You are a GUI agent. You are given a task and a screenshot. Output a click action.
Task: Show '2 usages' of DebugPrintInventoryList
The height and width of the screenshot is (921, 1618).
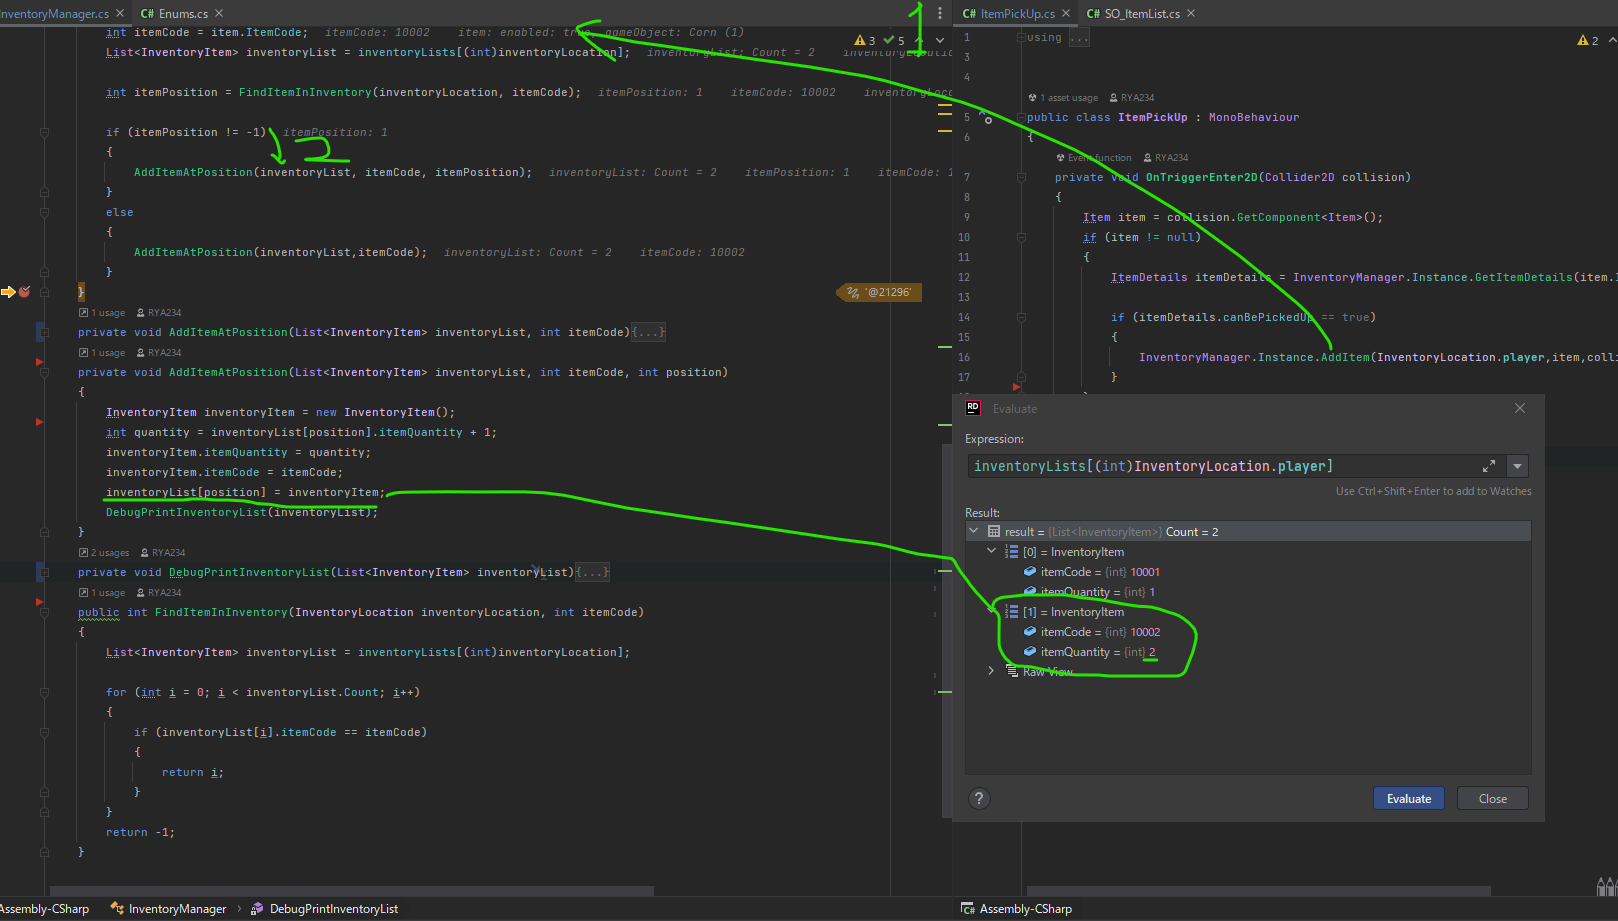click(104, 553)
